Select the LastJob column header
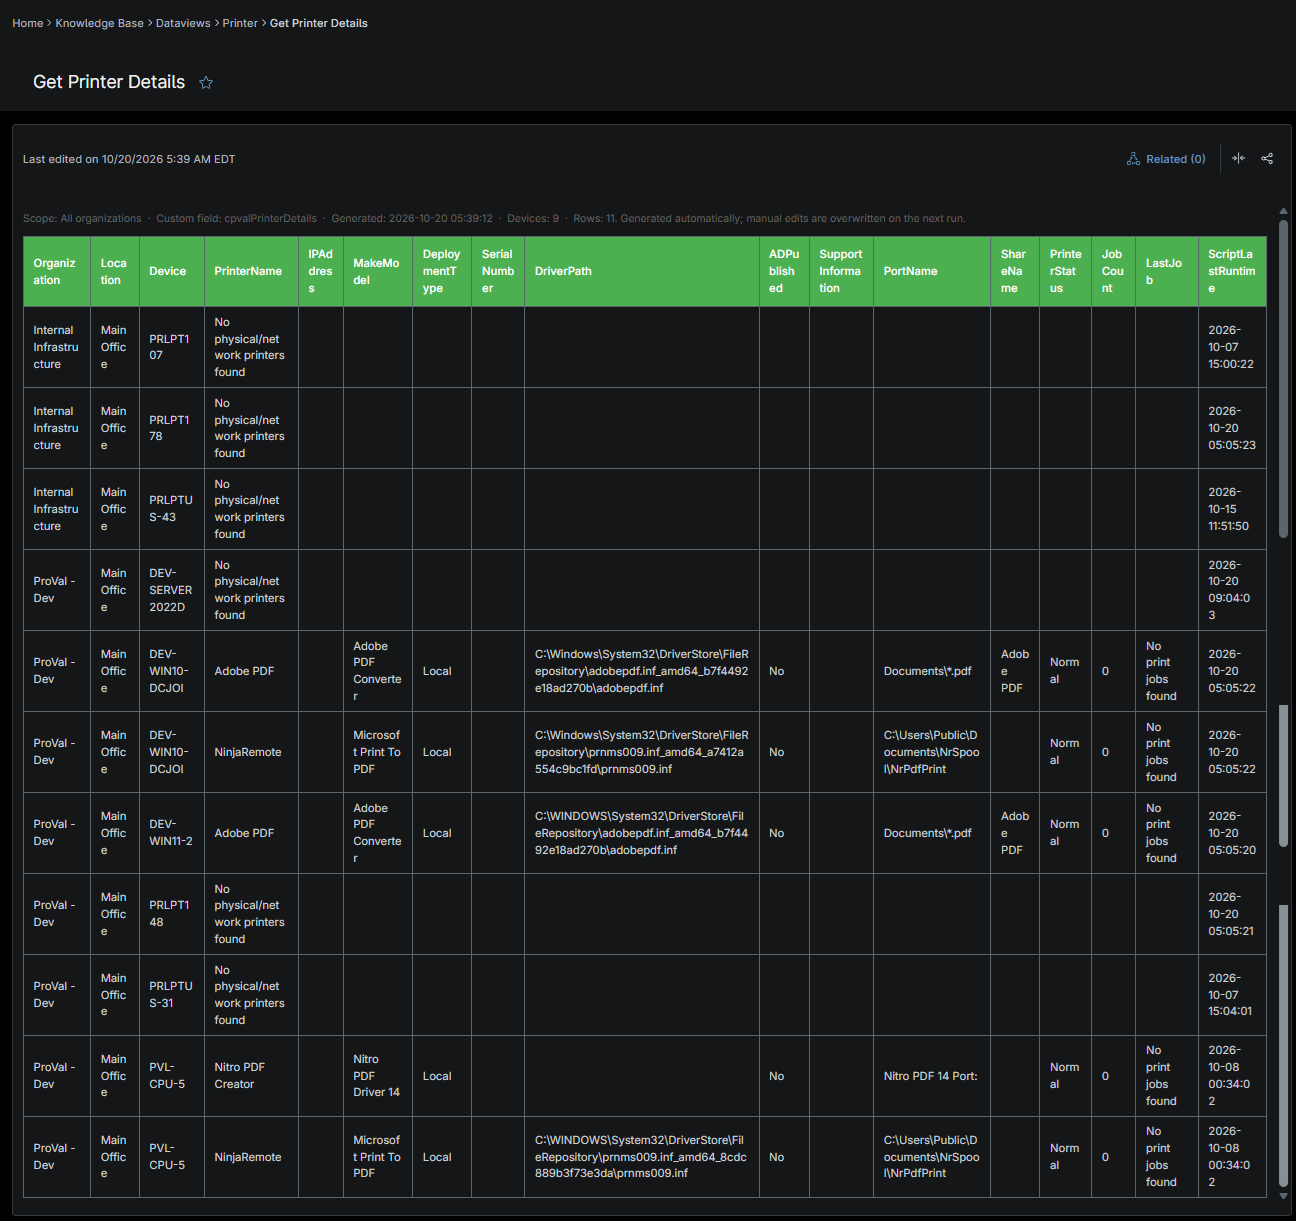Viewport: 1296px width, 1221px height. tap(1167, 271)
